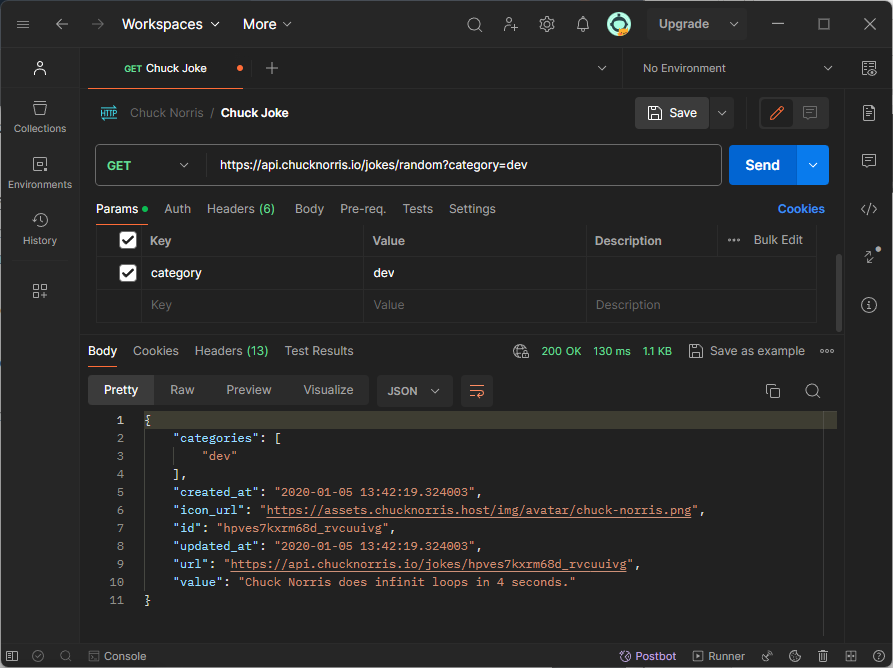The image size is (893, 668).
Task: Click the request URL field
Action: pos(464,165)
